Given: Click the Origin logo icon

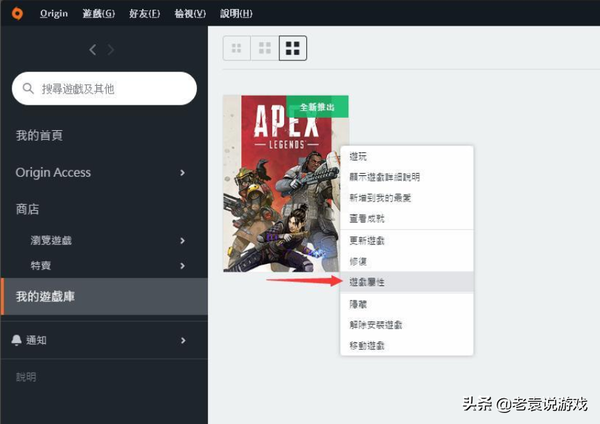Looking at the screenshot, I should pos(15,13).
